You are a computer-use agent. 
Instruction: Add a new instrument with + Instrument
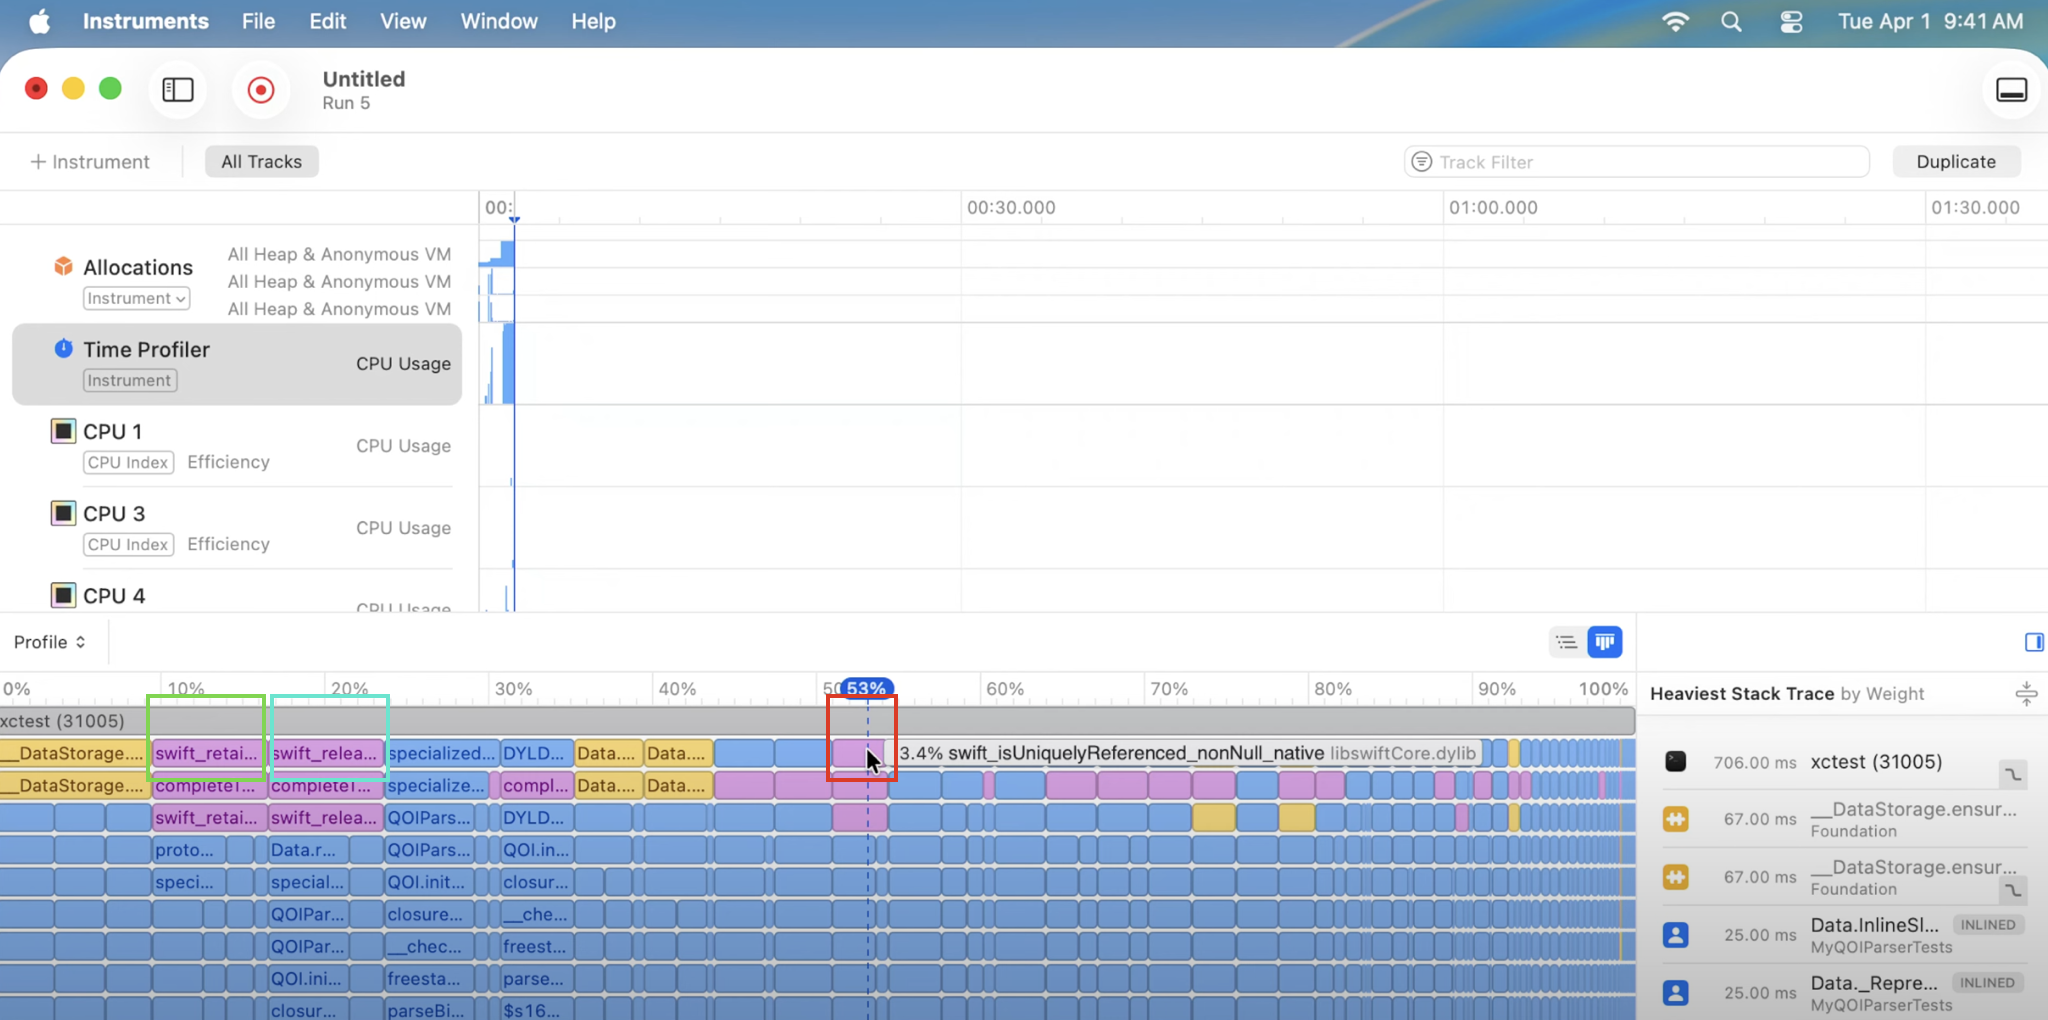(x=90, y=161)
